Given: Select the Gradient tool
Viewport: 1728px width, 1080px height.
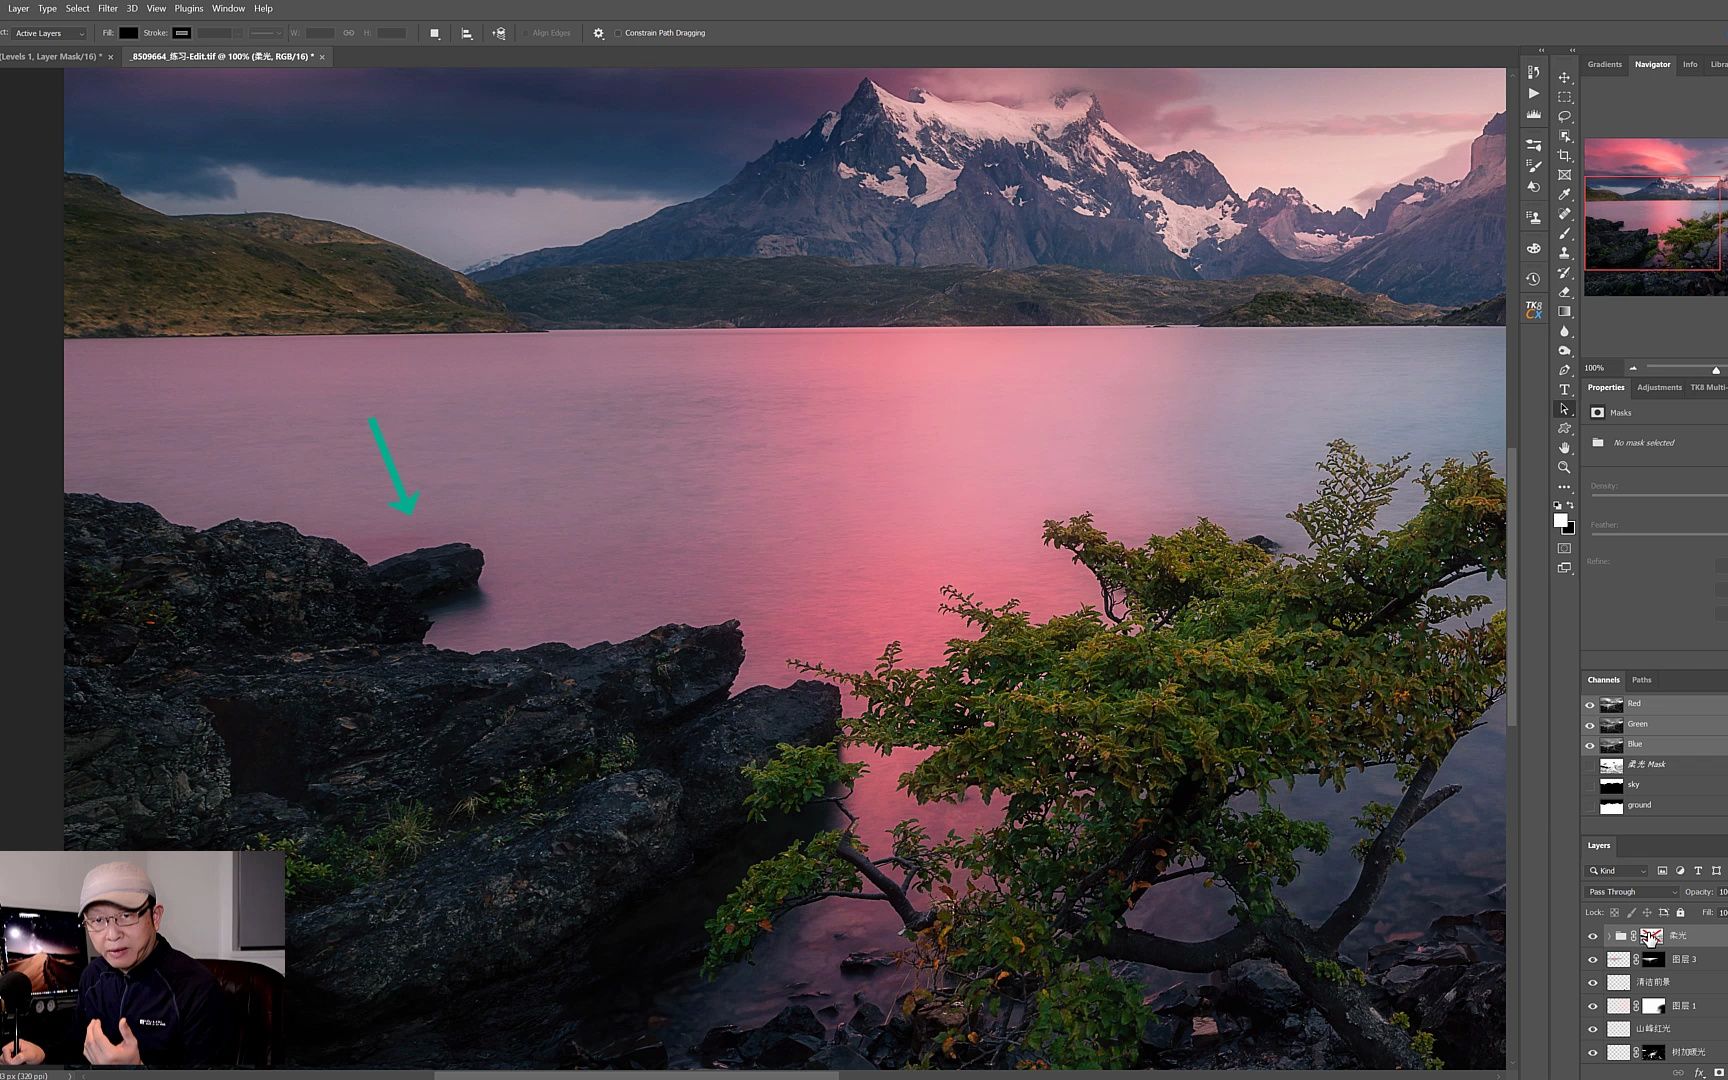Looking at the screenshot, I should [x=1564, y=312].
